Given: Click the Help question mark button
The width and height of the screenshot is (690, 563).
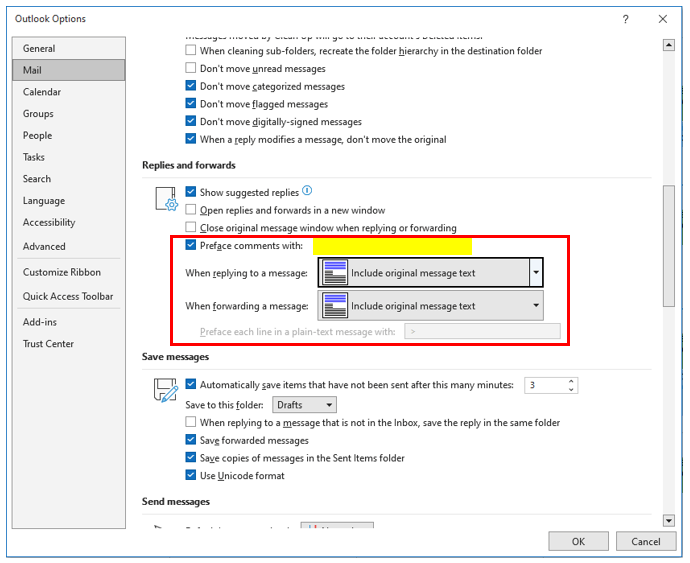Looking at the screenshot, I should (x=625, y=19).
